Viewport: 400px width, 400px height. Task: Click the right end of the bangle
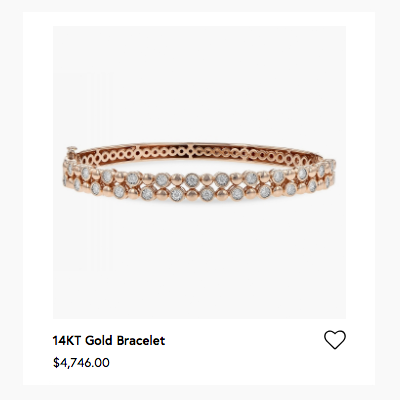coord(328,173)
